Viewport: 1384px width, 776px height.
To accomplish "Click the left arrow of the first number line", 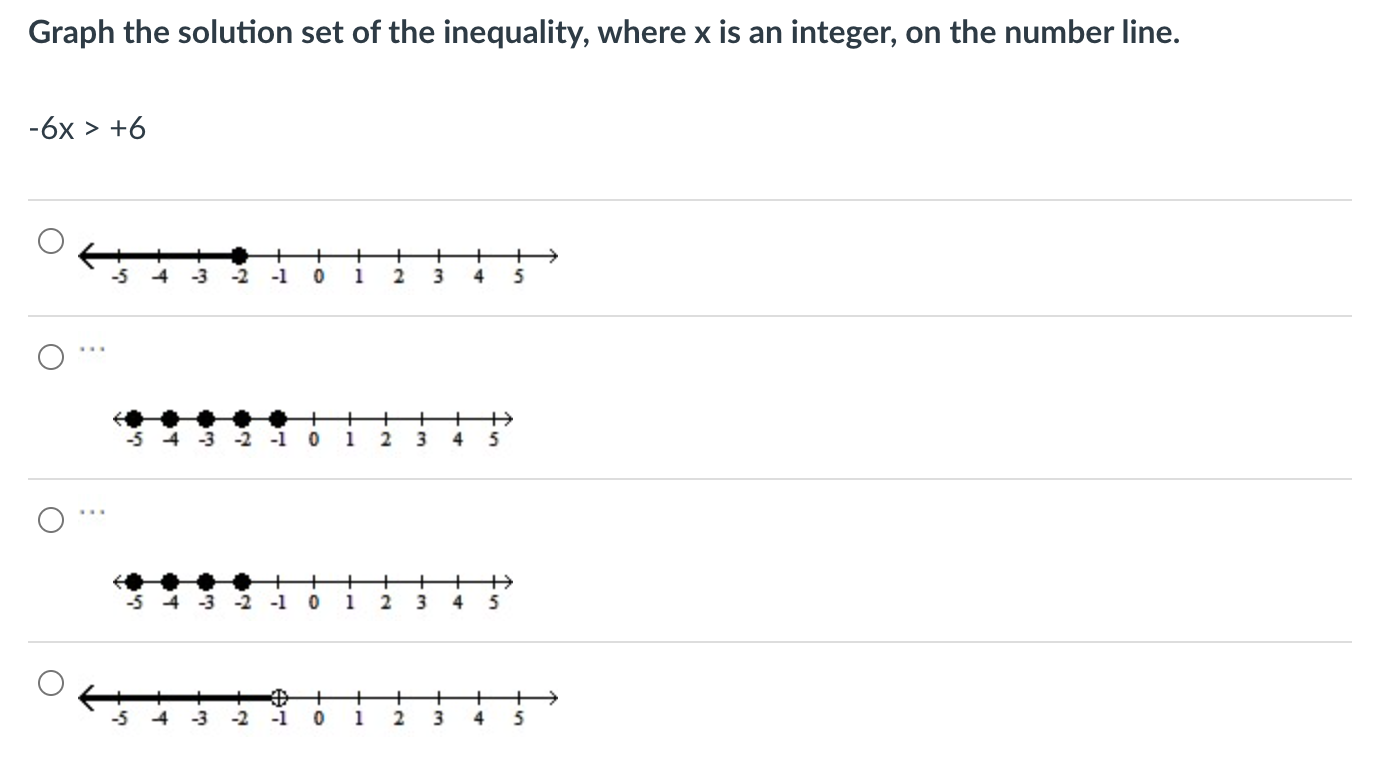I will point(87,255).
